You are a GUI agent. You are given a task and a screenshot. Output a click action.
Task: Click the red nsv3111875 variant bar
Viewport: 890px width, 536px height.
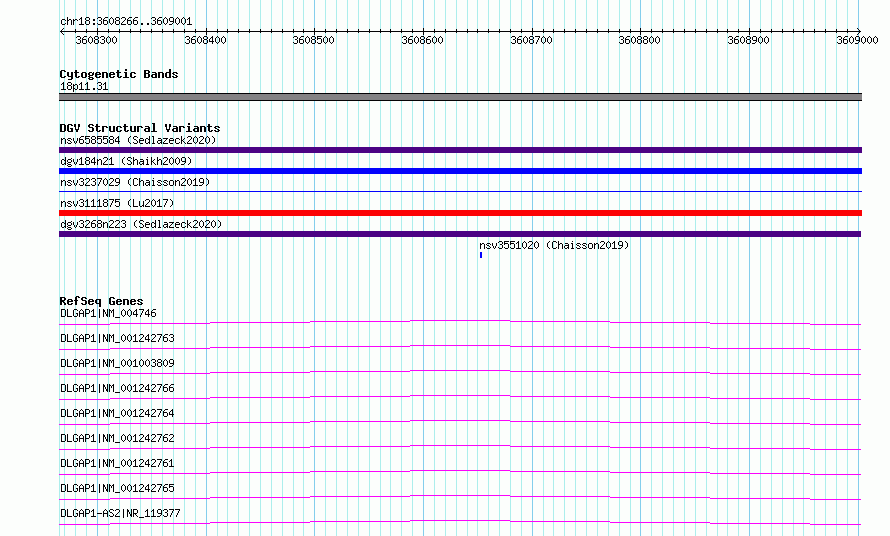click(460, 213)
